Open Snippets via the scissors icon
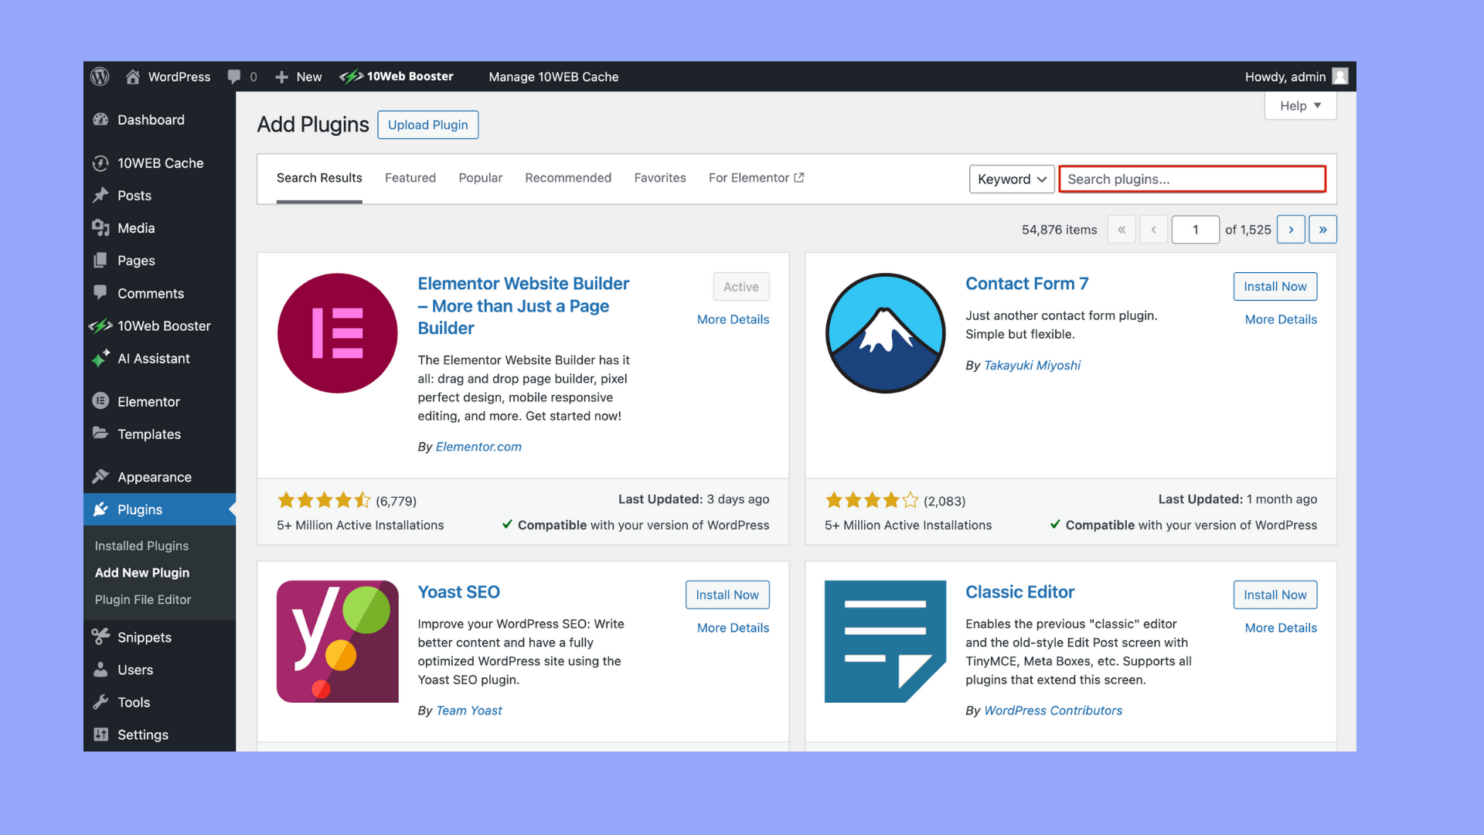 point(101,637)
